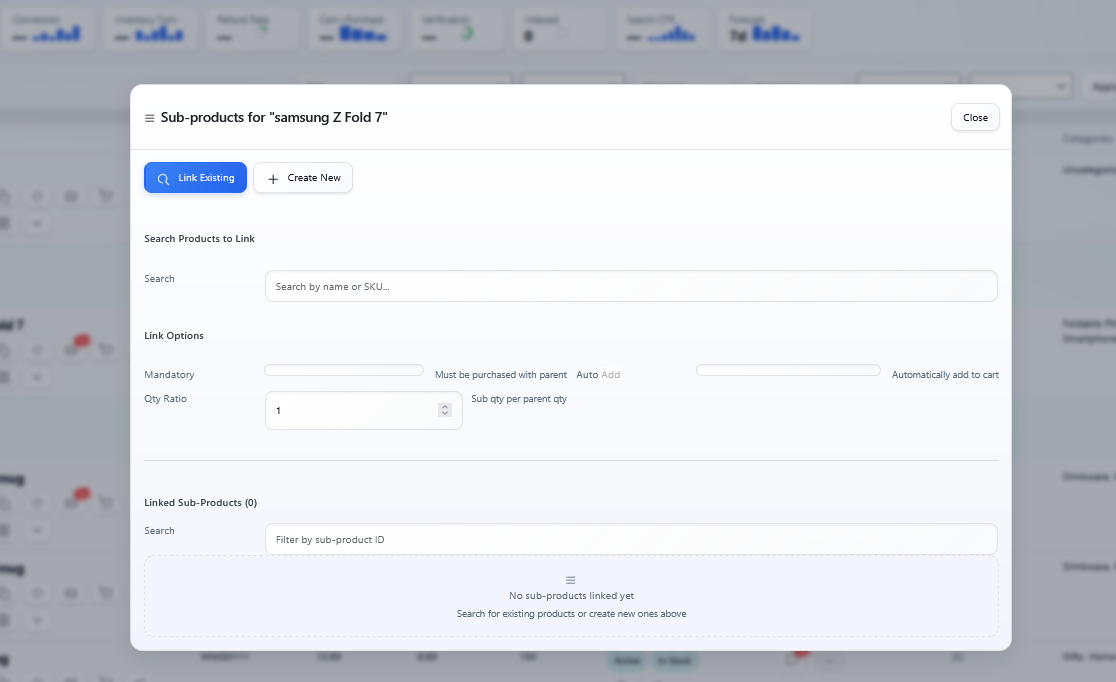Screen dimensions: 1116x682
Task: Click the "Search Products to Link" heading
Action: 199,238
